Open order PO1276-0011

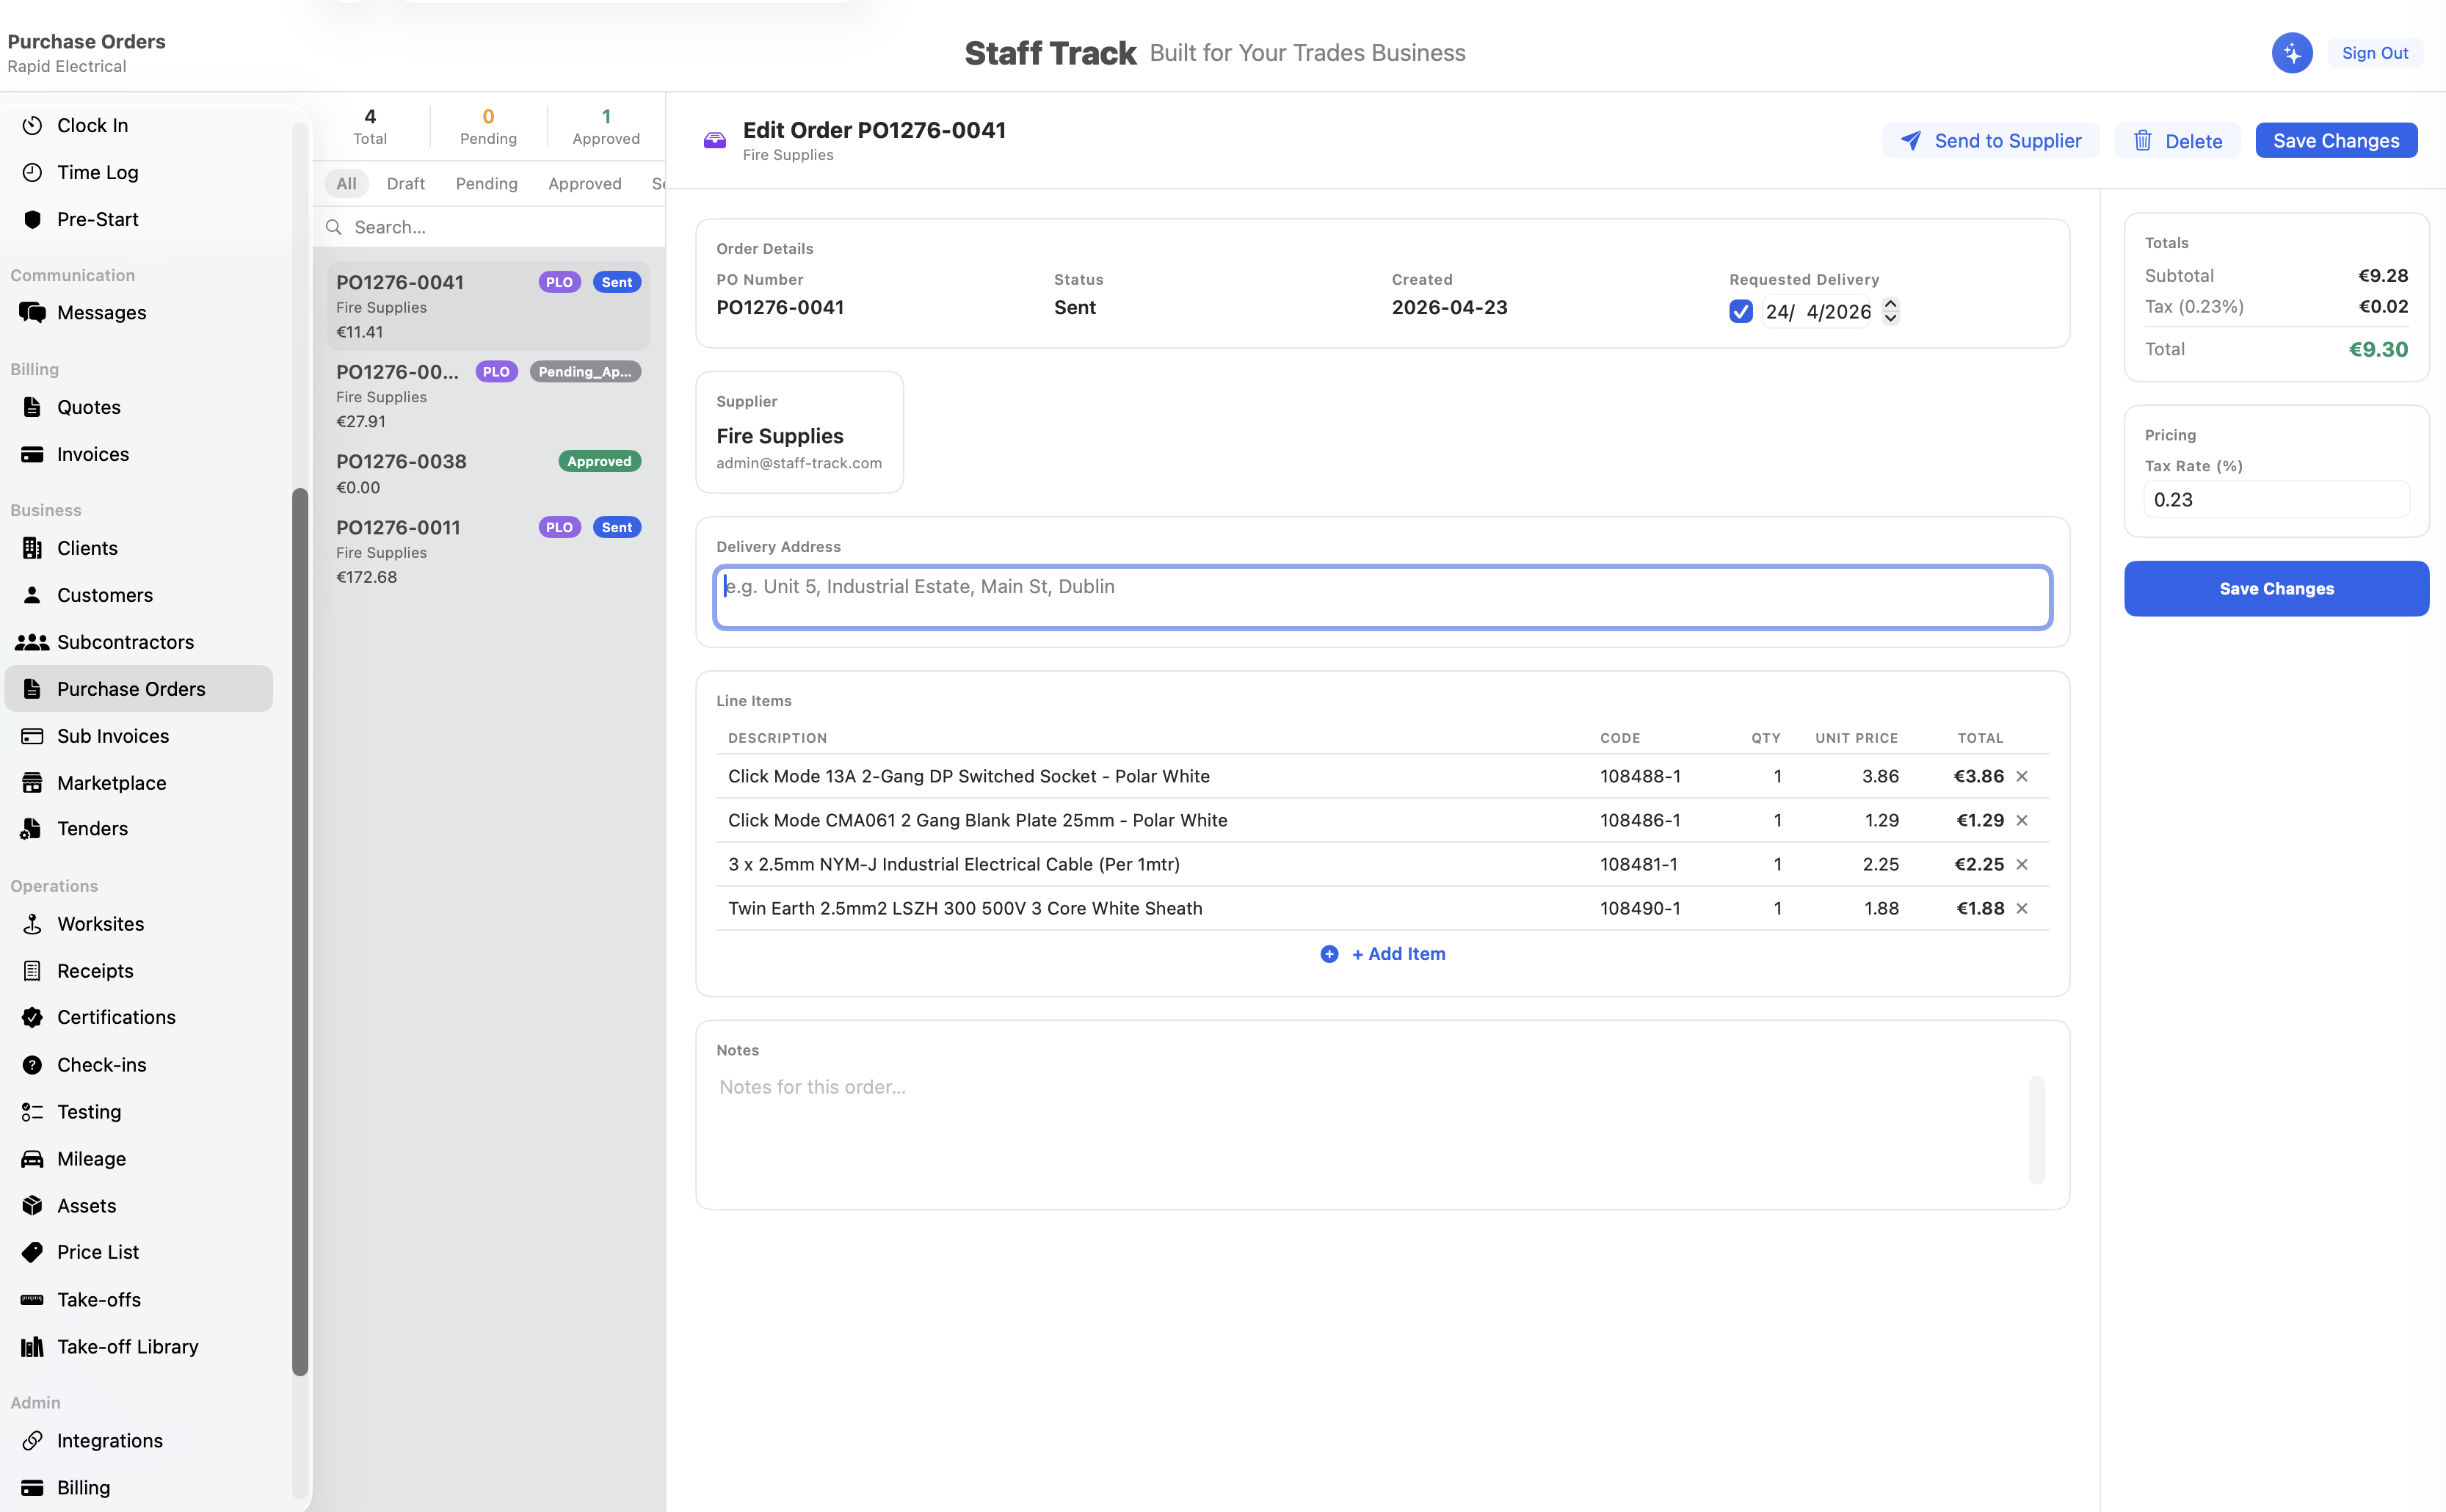[x=488, y=551]
